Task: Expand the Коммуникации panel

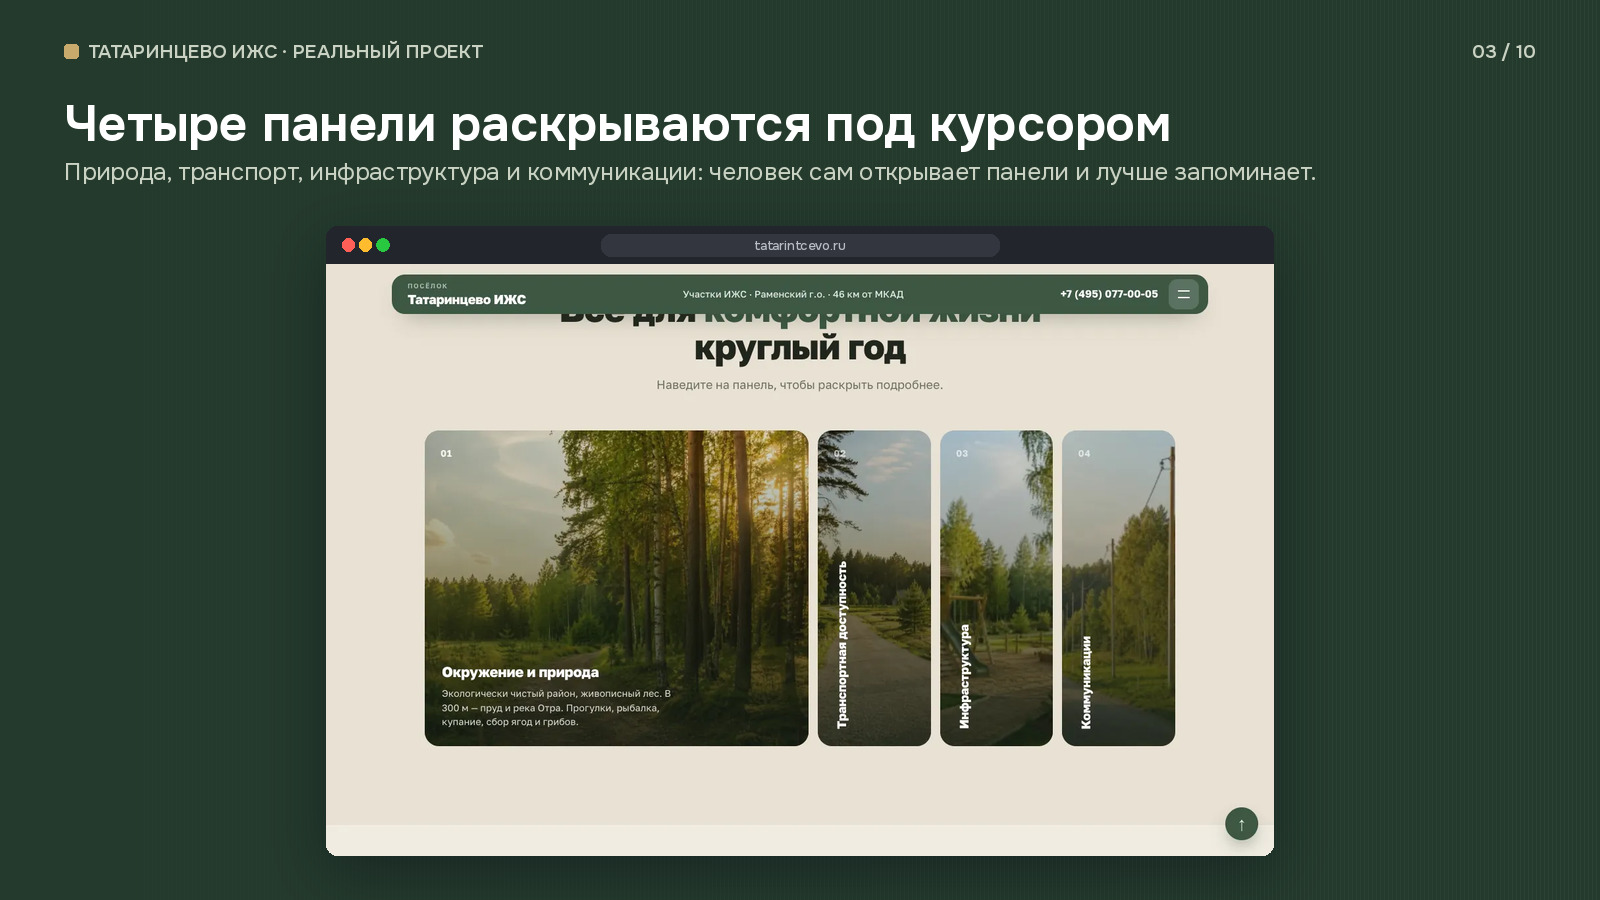Action: (x=1118, y=588)
